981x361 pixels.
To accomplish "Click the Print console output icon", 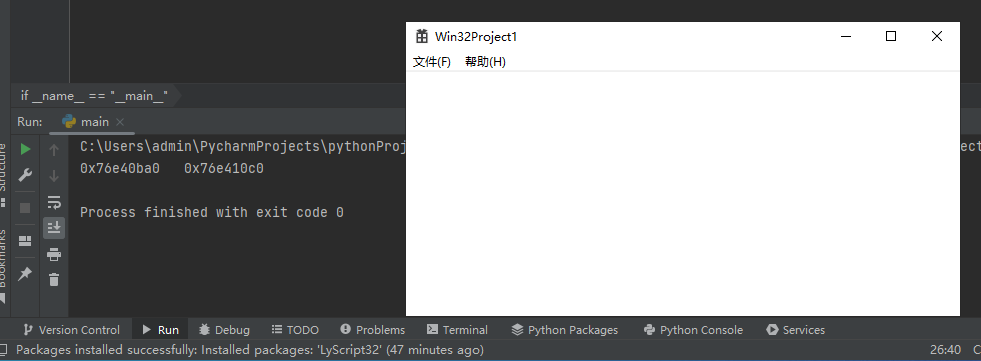I will [54, 254].
